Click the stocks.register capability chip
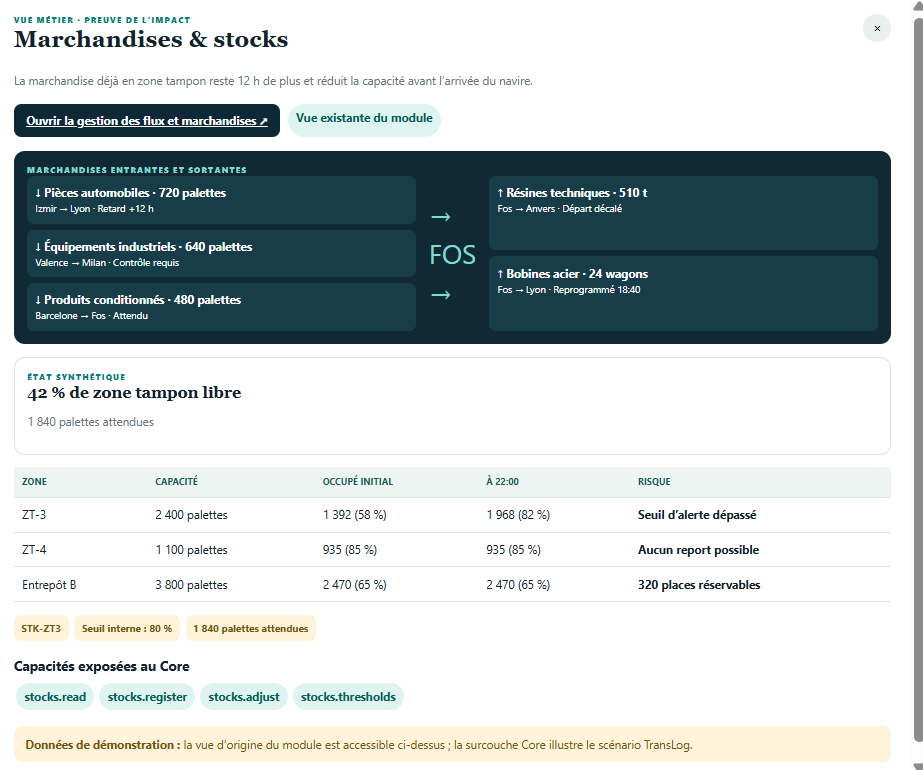 [x=147, y=697]
